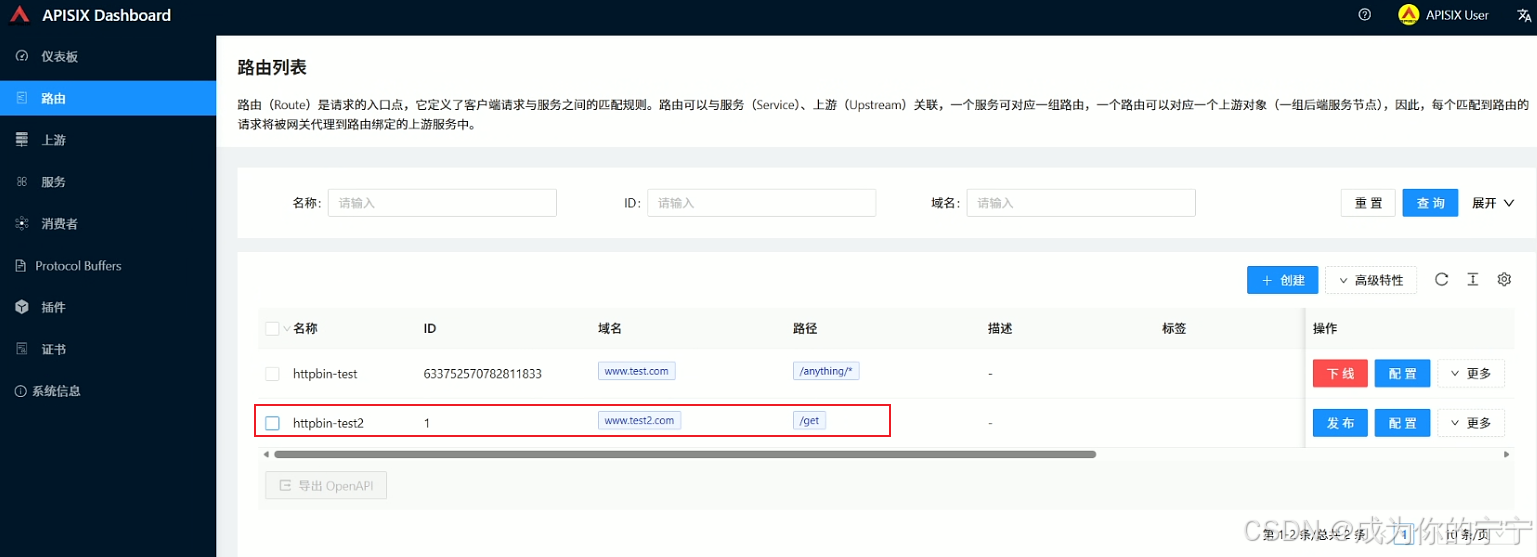Screen dimensions: 1537x557
Task: Open the Protocol Buffers menu item
Action: pos(108,266)
